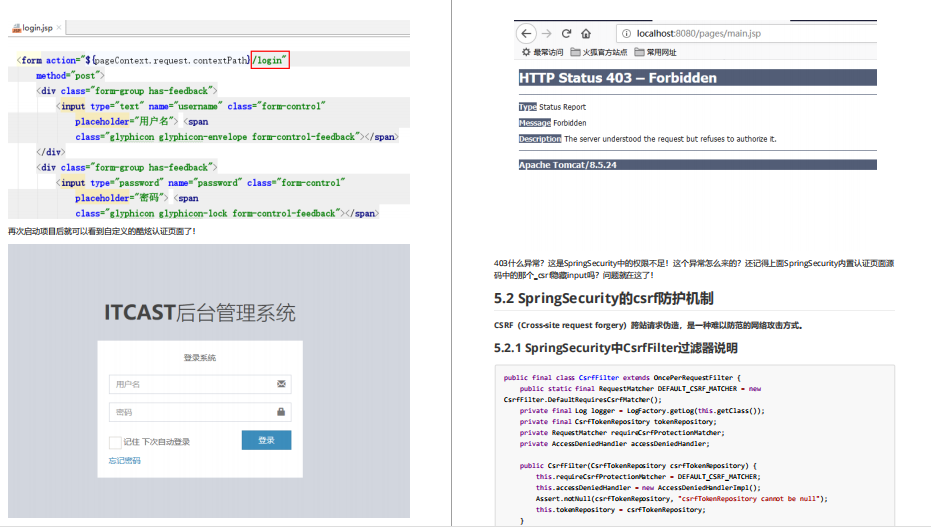Click the 再次启动项目后 sentence below code
Screen dimensions: 931x527
pos(102,231)
